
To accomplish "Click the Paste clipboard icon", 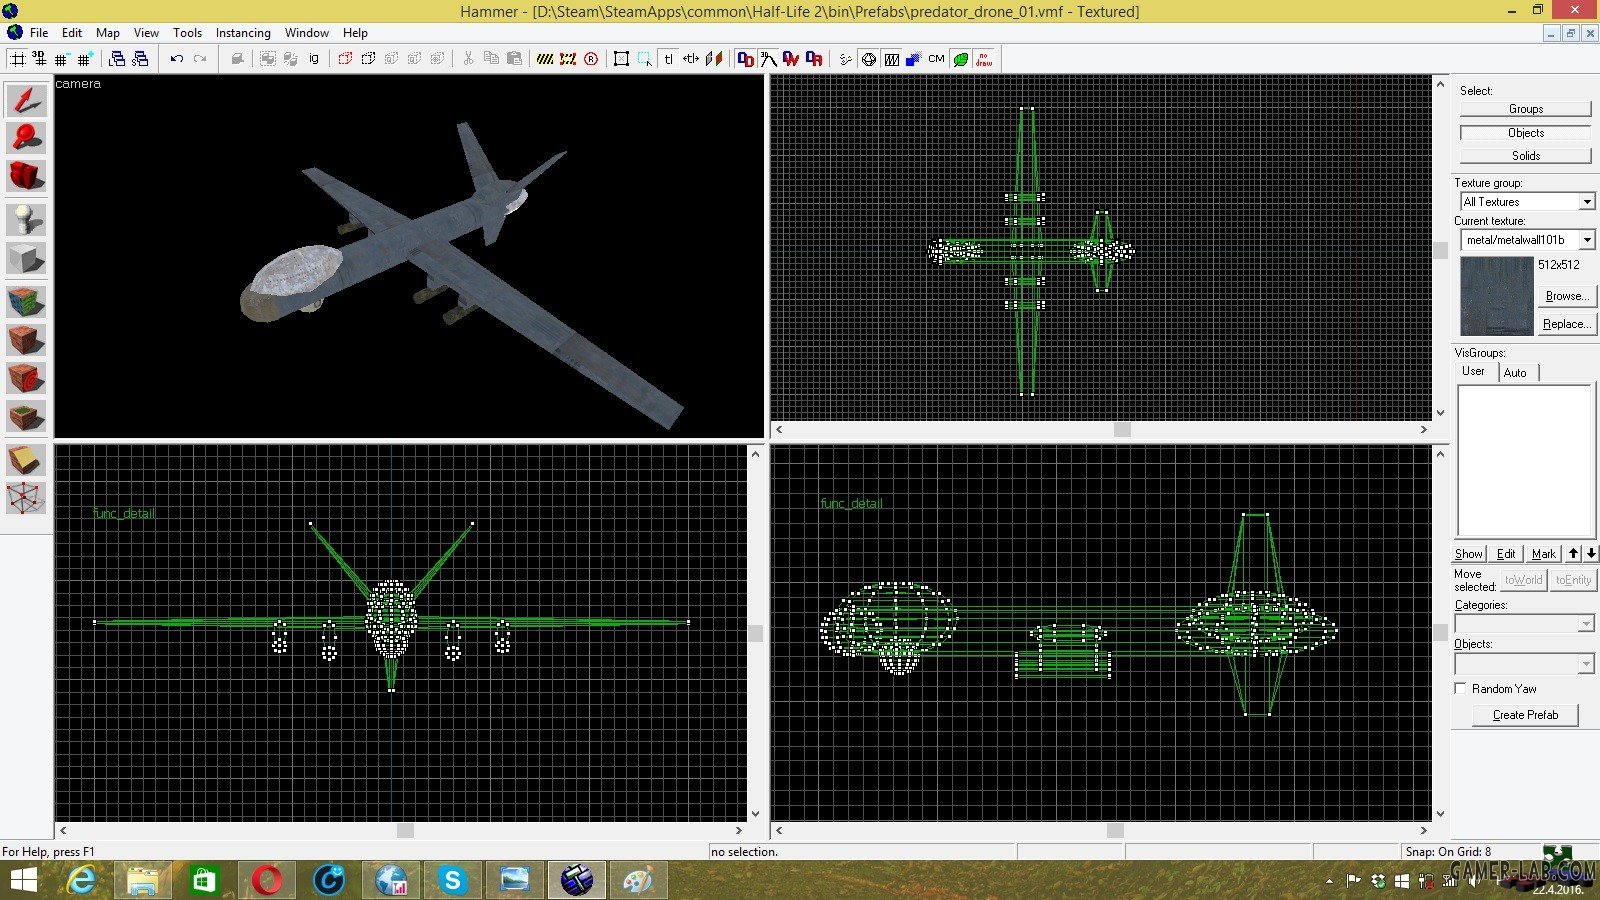I will [x=514, y=59].
